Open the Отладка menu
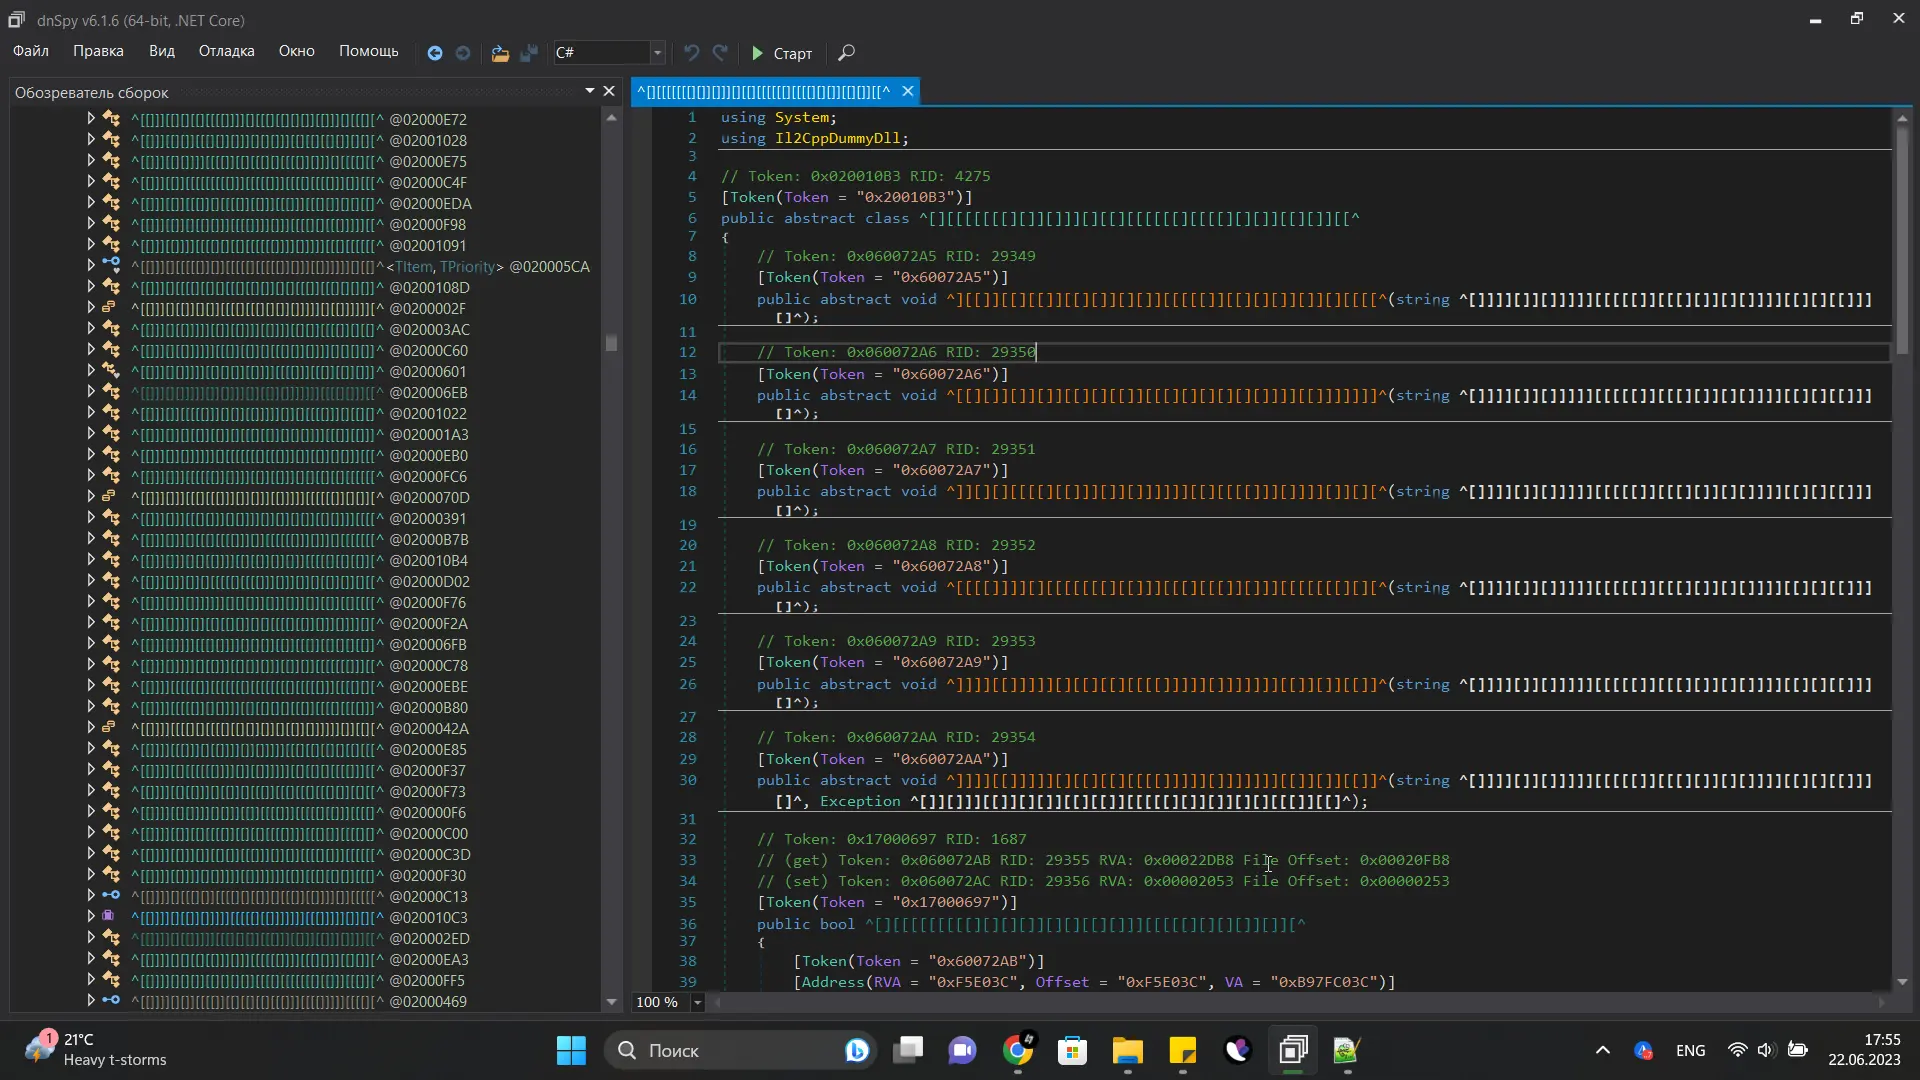This screenshot has height=1080, width=1920. tap(226, 51)
